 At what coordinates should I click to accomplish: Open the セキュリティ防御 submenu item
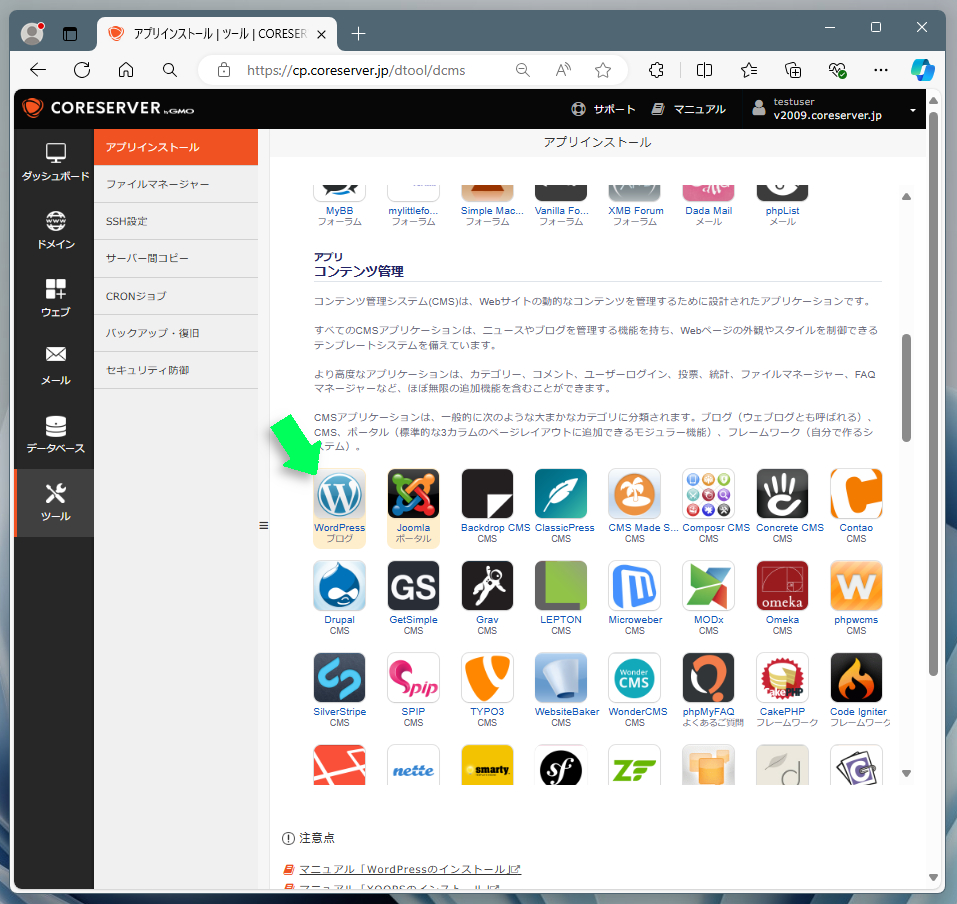176,370
